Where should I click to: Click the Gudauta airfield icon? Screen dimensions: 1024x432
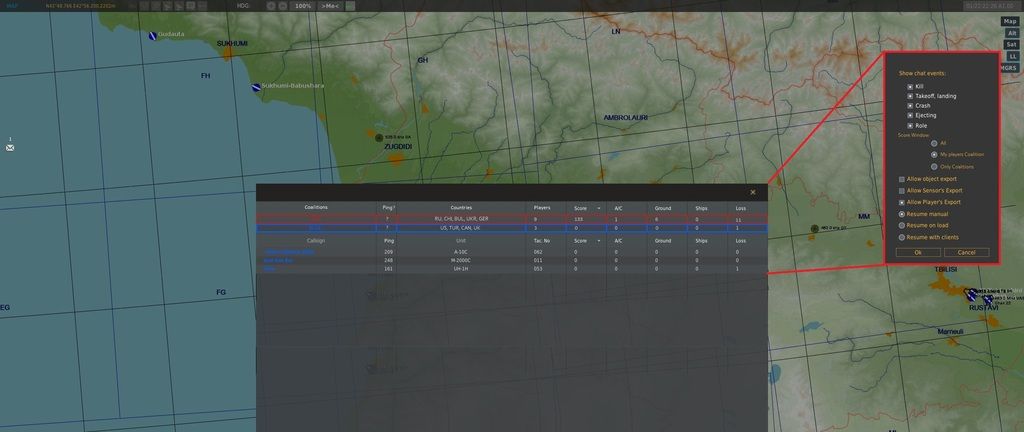point(152,35)
